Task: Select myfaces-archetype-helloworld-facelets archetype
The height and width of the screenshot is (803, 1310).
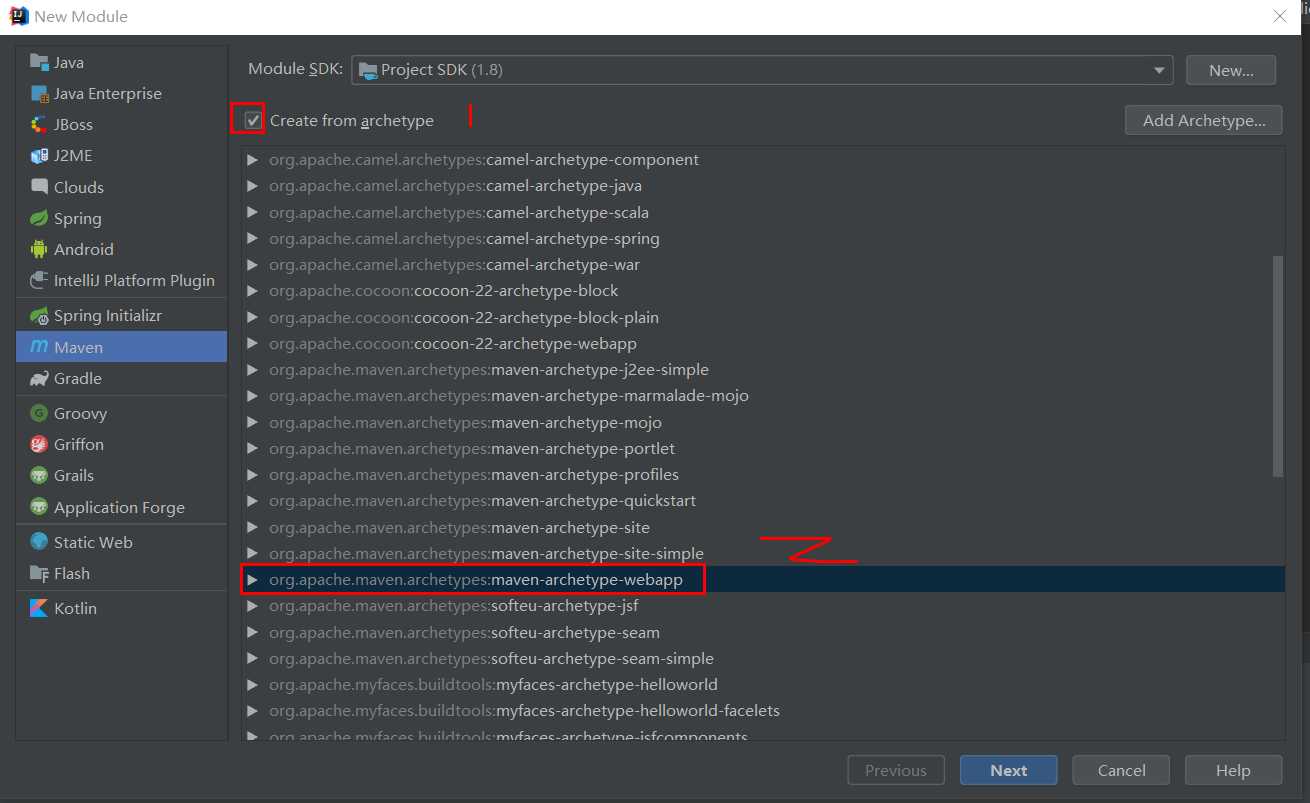Action: point(763,710)
